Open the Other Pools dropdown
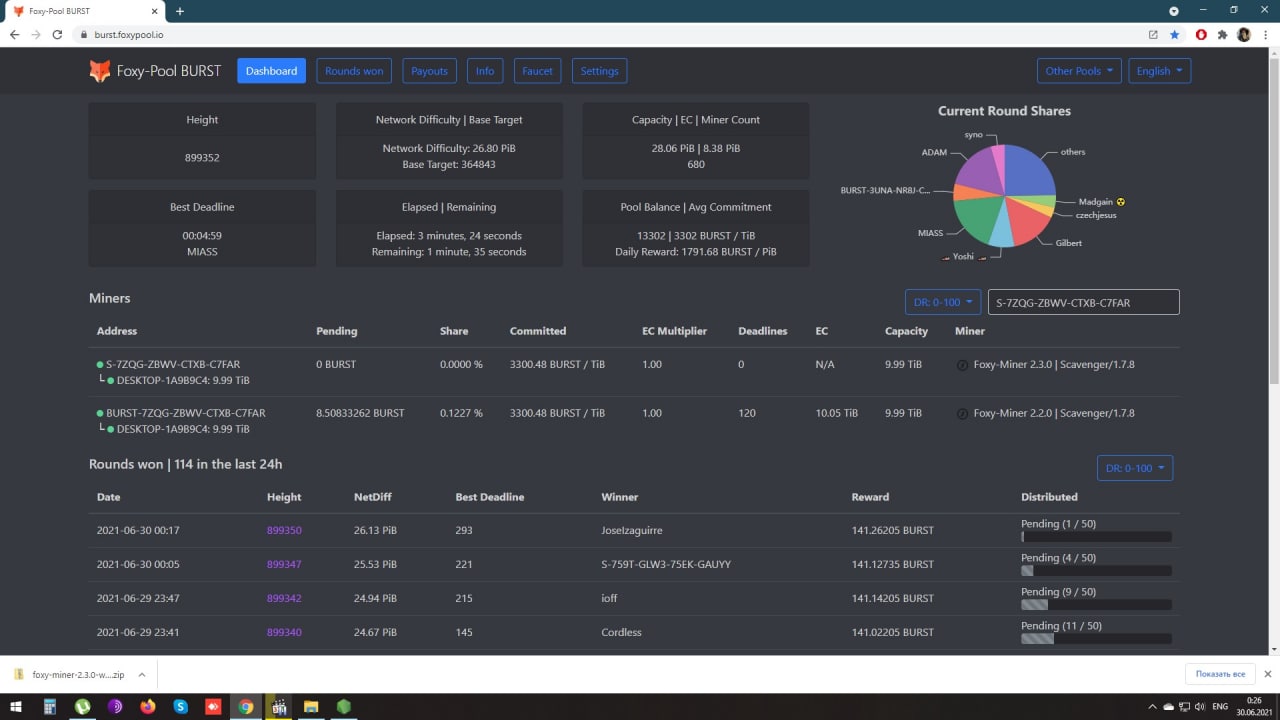 pos(1079,71)
